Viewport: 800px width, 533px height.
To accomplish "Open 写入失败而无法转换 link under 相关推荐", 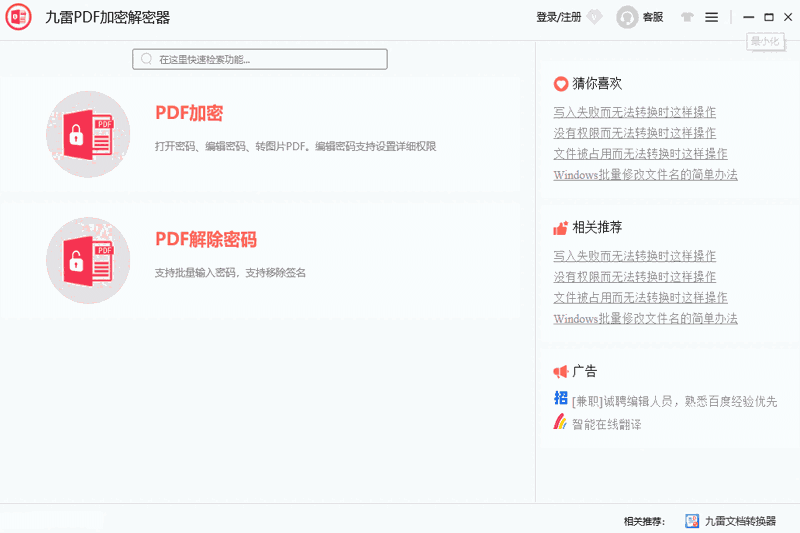I will coord(635,256).
